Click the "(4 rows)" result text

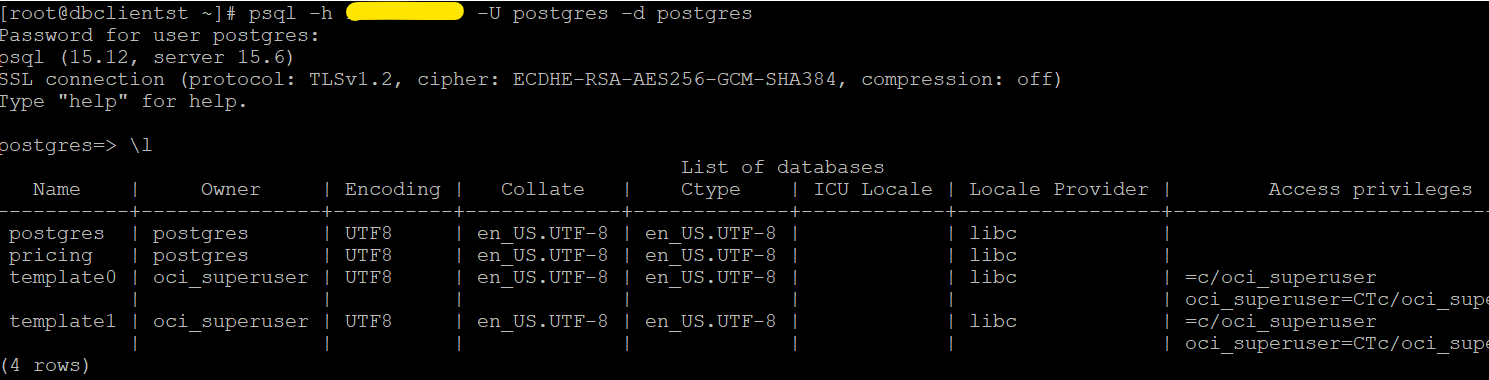[x=45, y=365]
